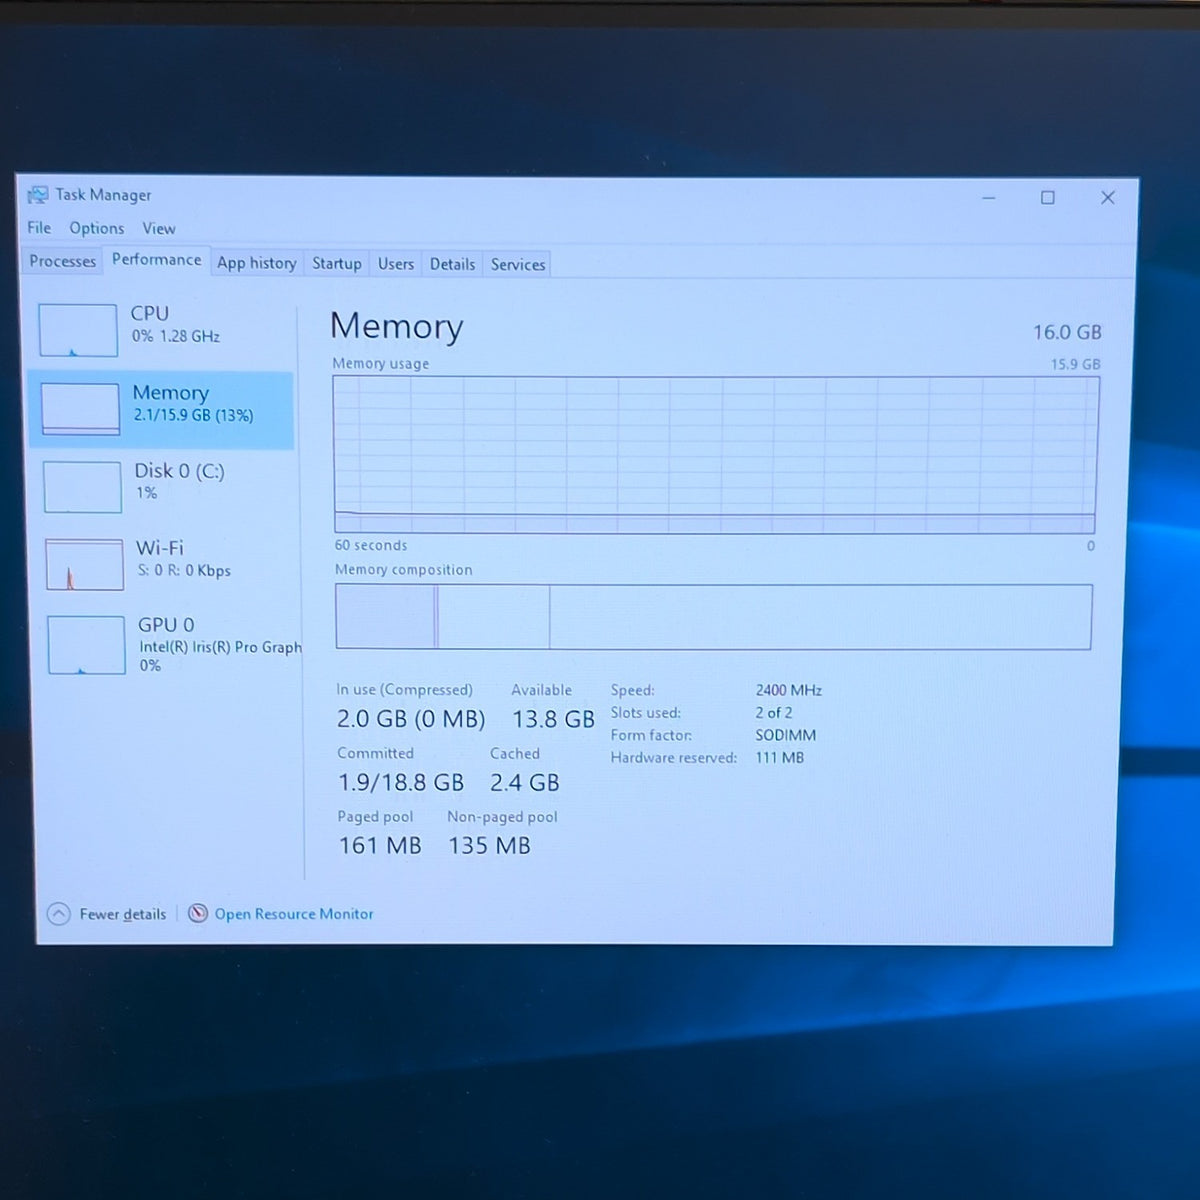Viewport: 1200px width, 1200px height.
Task: Click the Paged pool 161 MB value
Action: (x=380, y=845)
